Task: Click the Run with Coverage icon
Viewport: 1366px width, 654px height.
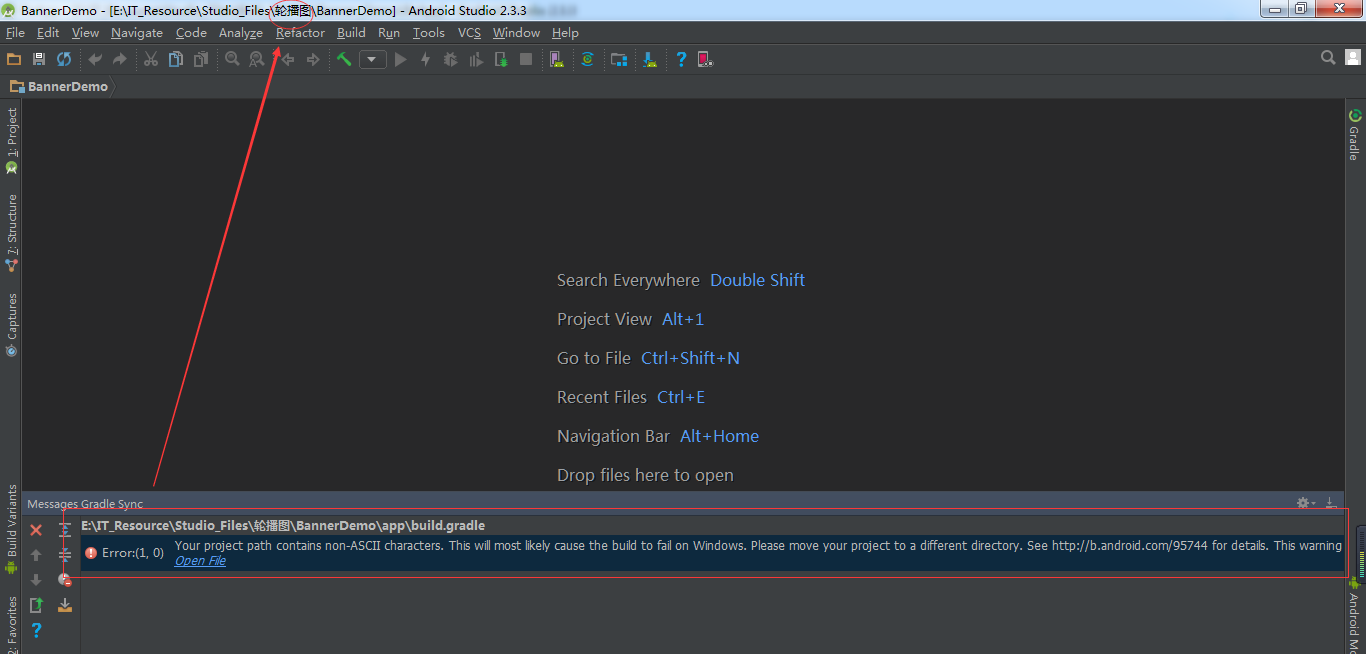Action: (x=476, y=59)
